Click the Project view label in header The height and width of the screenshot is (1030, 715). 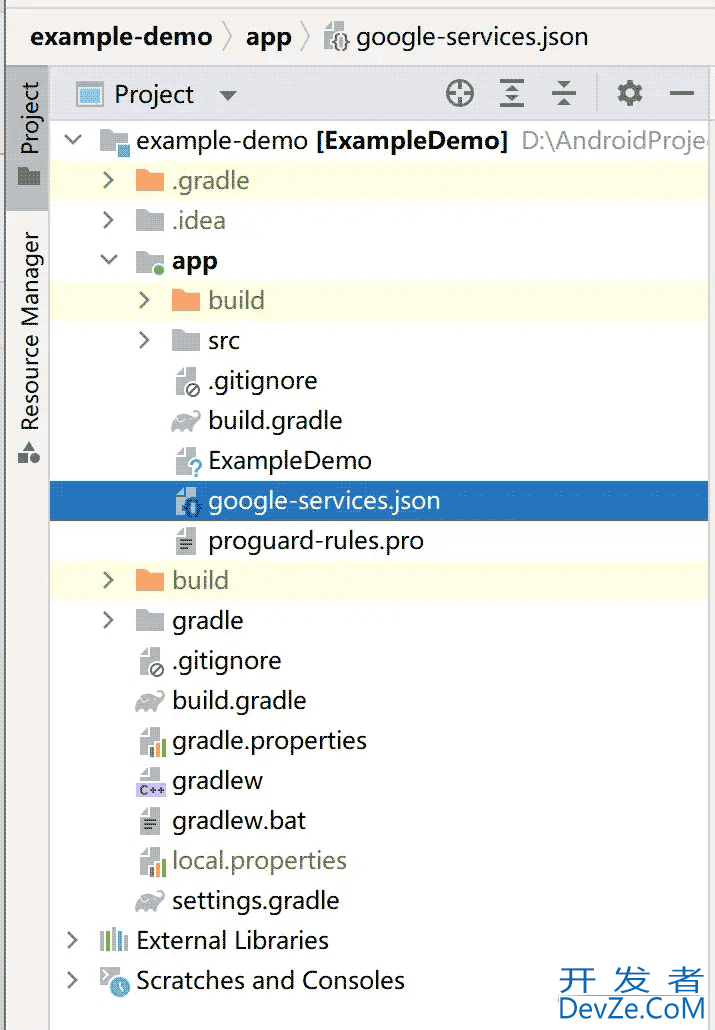coord(154,95)
